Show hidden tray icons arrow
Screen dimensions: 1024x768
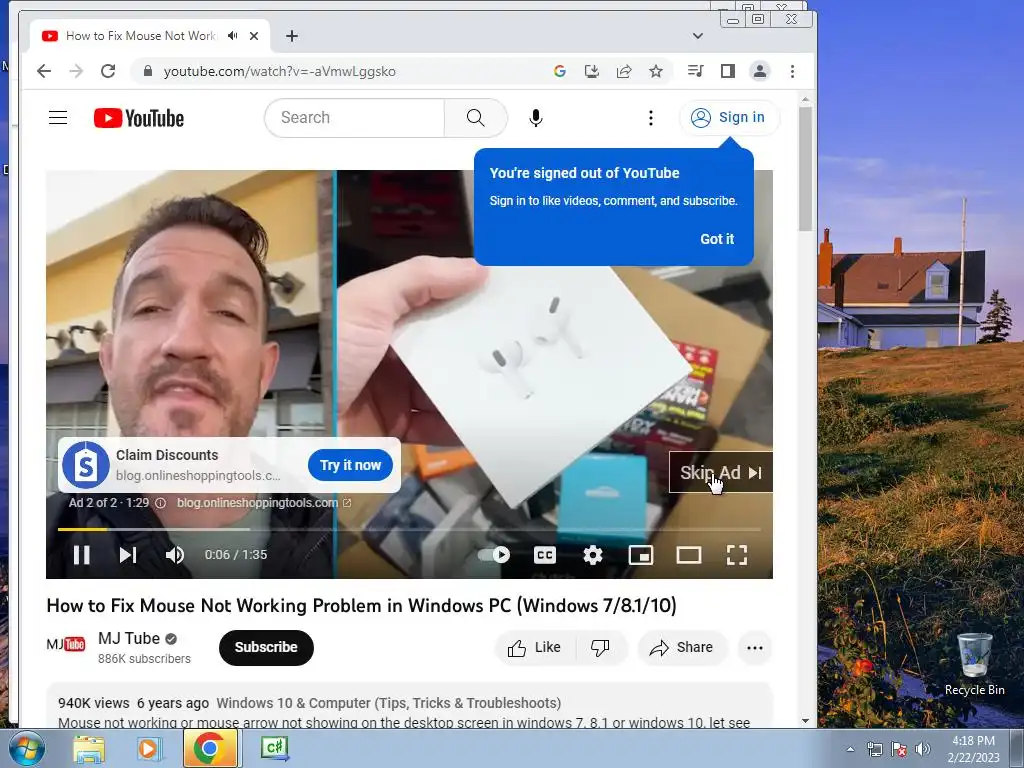coord(850,749)
